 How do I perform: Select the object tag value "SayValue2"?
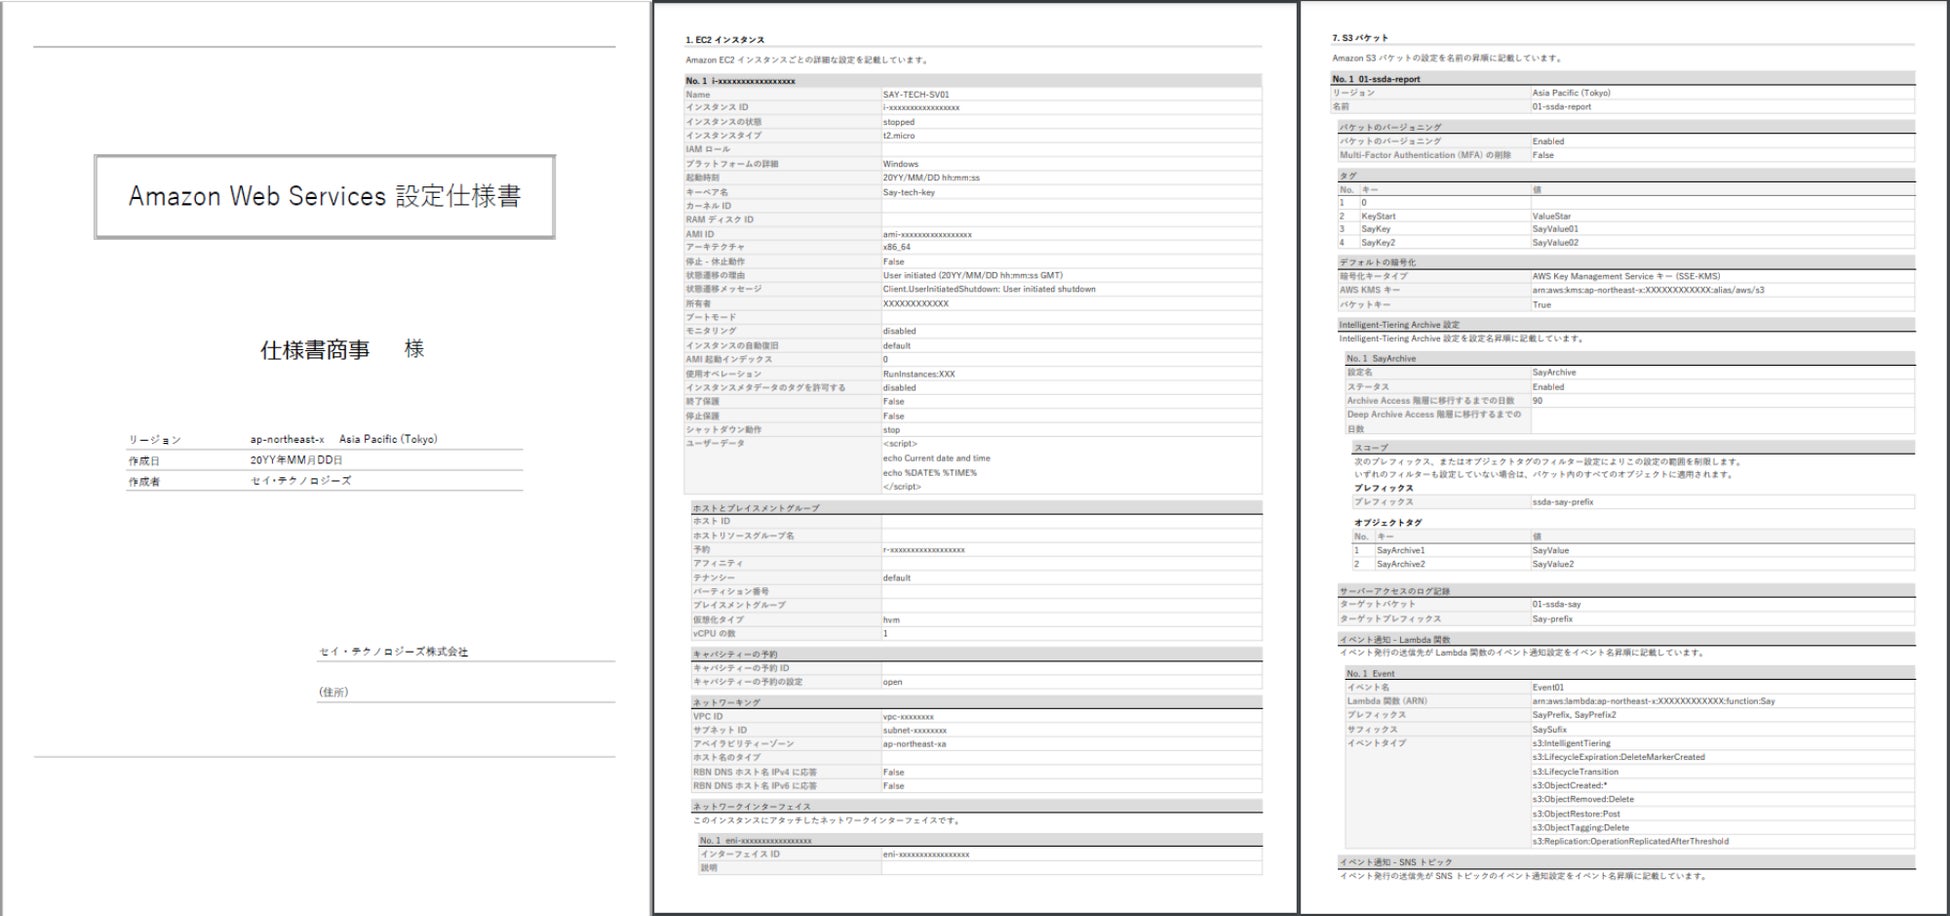(x=1553, y=564)
